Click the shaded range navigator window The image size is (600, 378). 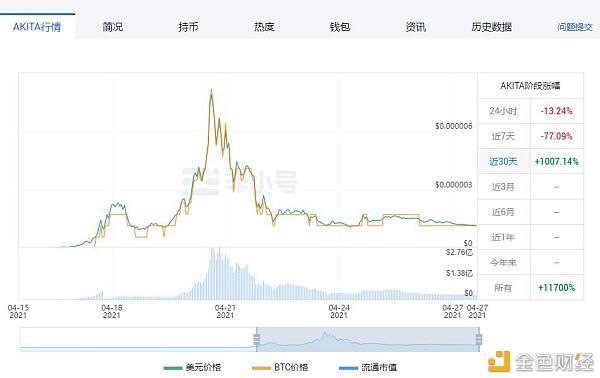click(x=368, y=339)
